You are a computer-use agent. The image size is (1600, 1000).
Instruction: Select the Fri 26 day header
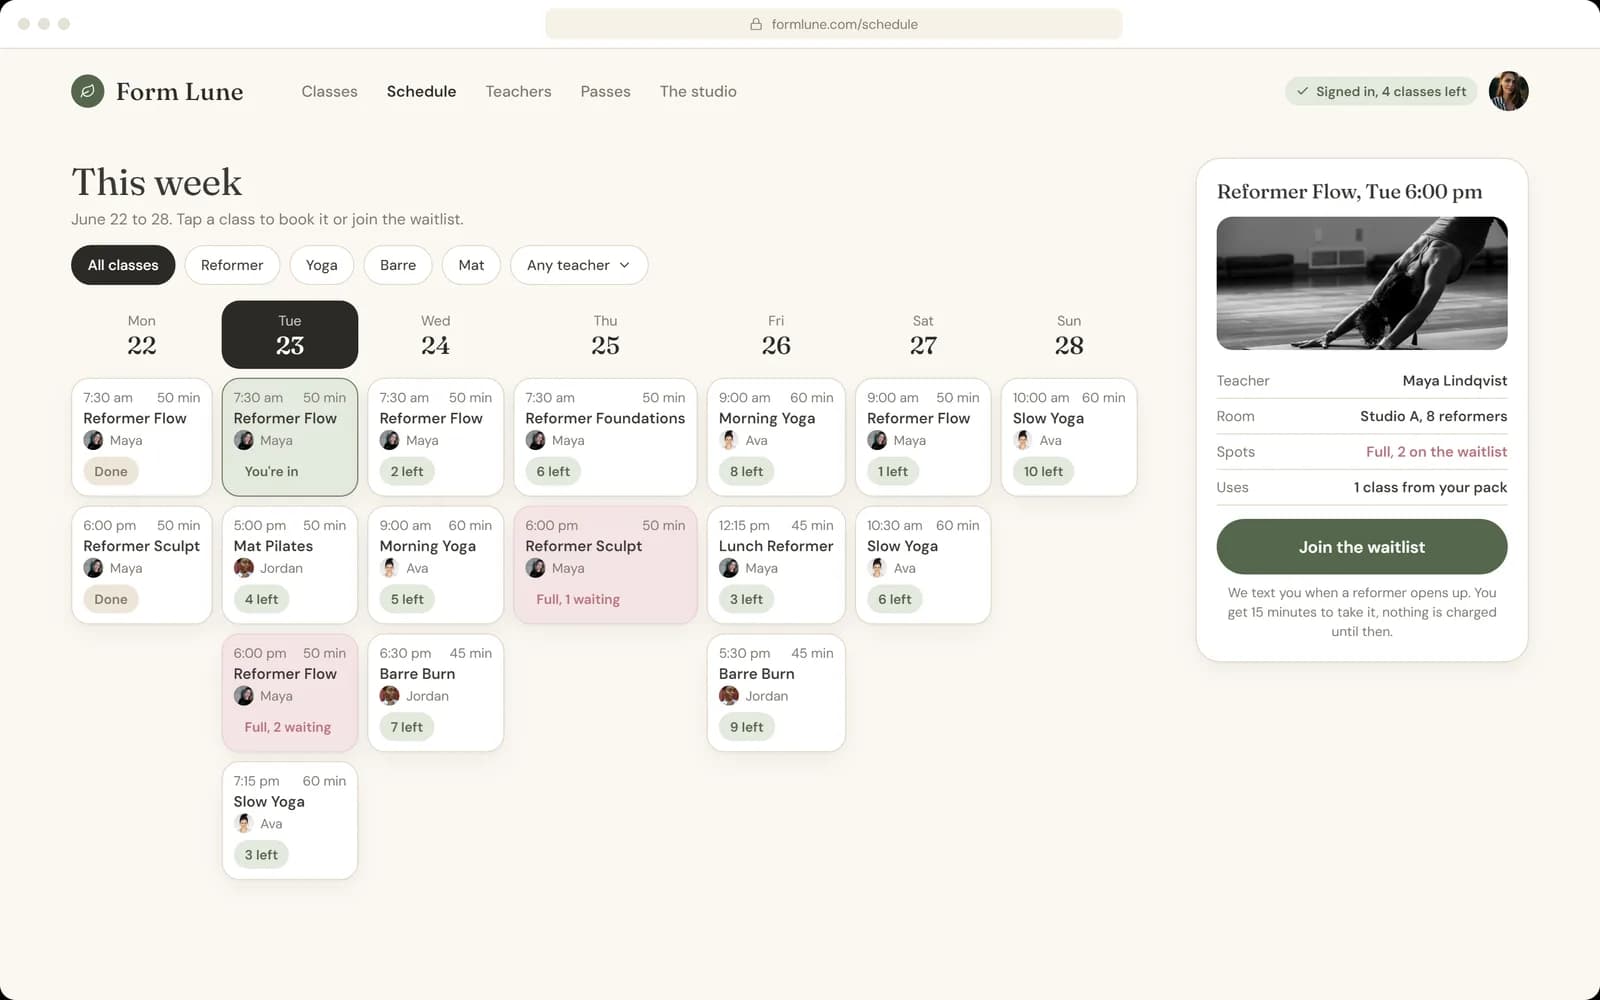tap(776, 335)
